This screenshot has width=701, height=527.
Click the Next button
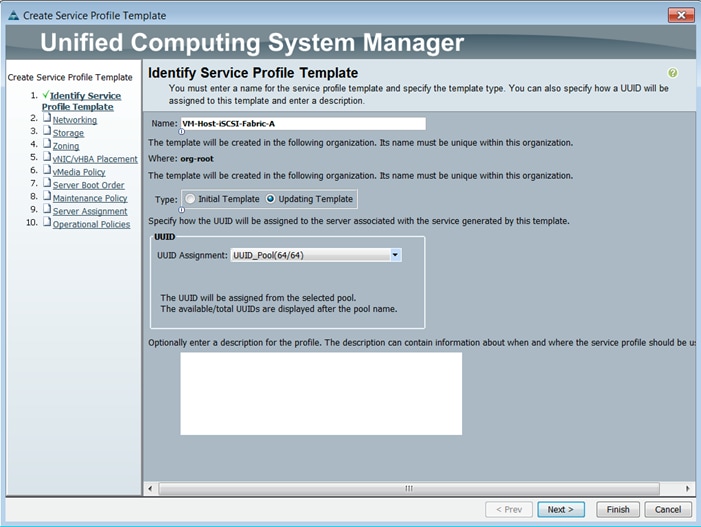pyautogui.click(x=561, y=510)
